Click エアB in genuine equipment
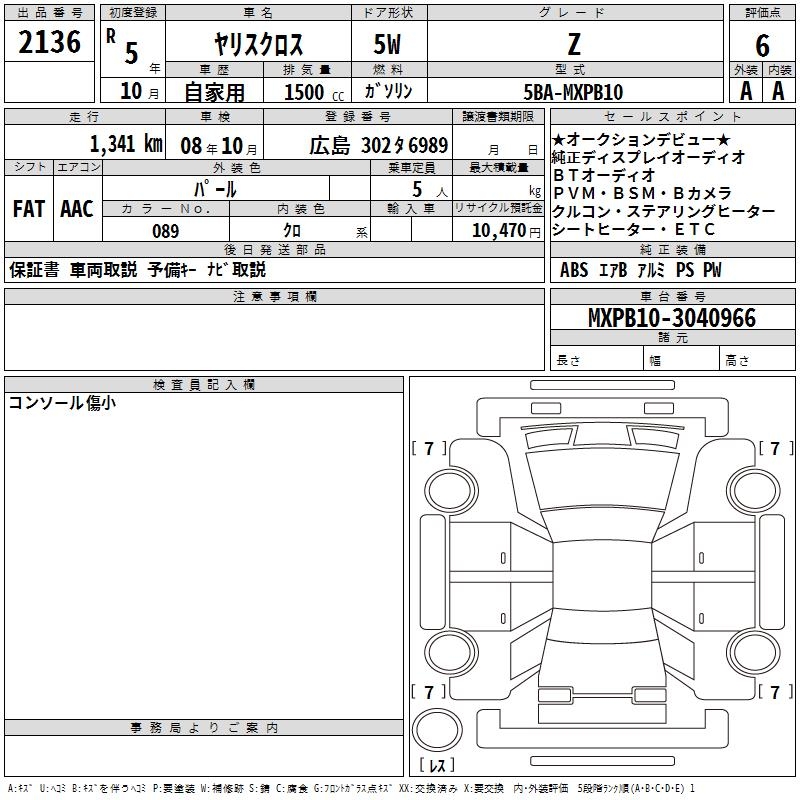This screenshot has height=800, width=800. [x=613, y=270]
